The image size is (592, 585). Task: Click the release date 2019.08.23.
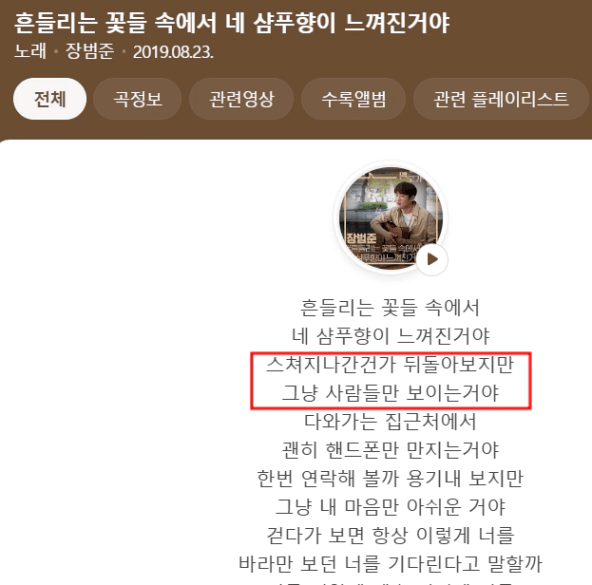173,52
